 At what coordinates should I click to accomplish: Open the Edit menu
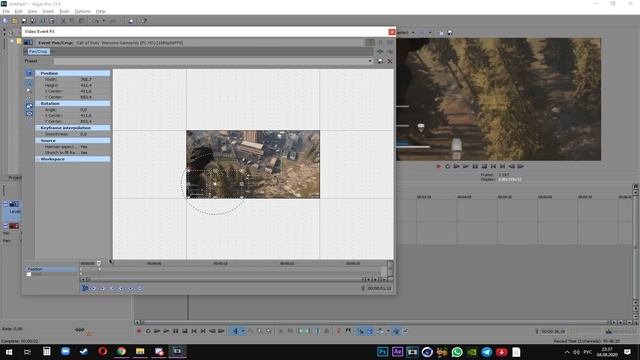tap(18, 11)
